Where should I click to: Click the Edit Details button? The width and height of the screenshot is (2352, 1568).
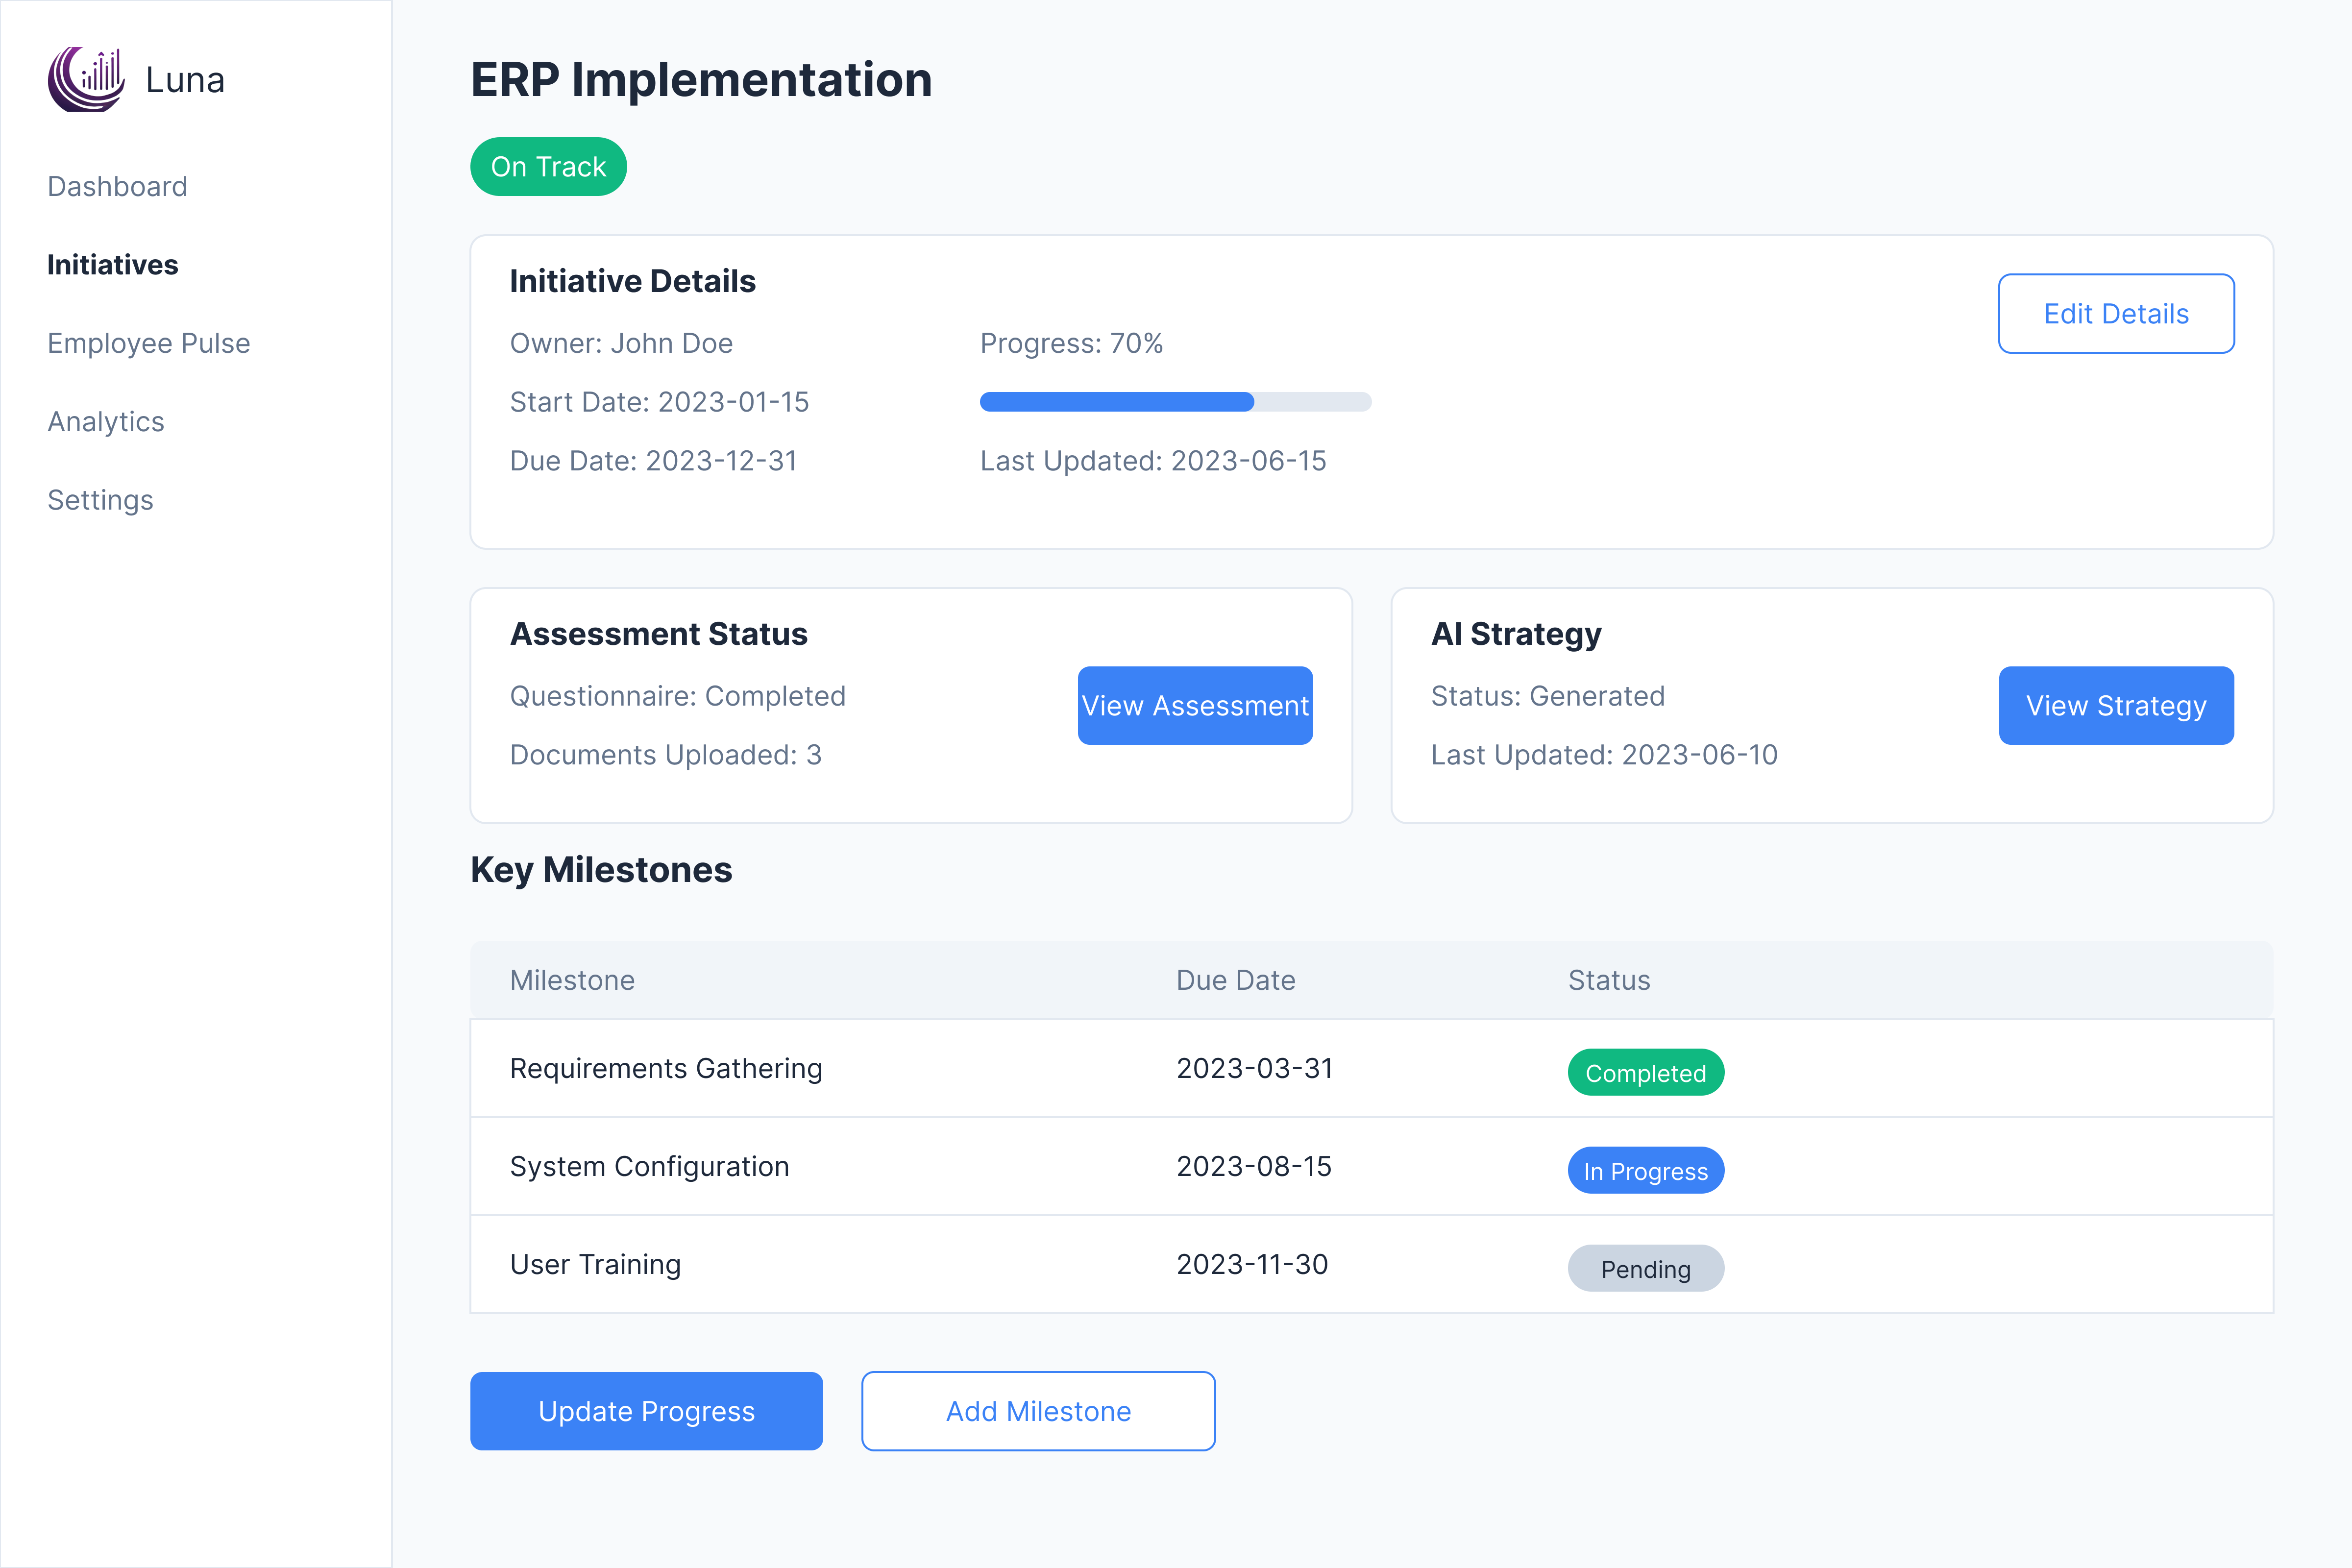click(2115, 314)
